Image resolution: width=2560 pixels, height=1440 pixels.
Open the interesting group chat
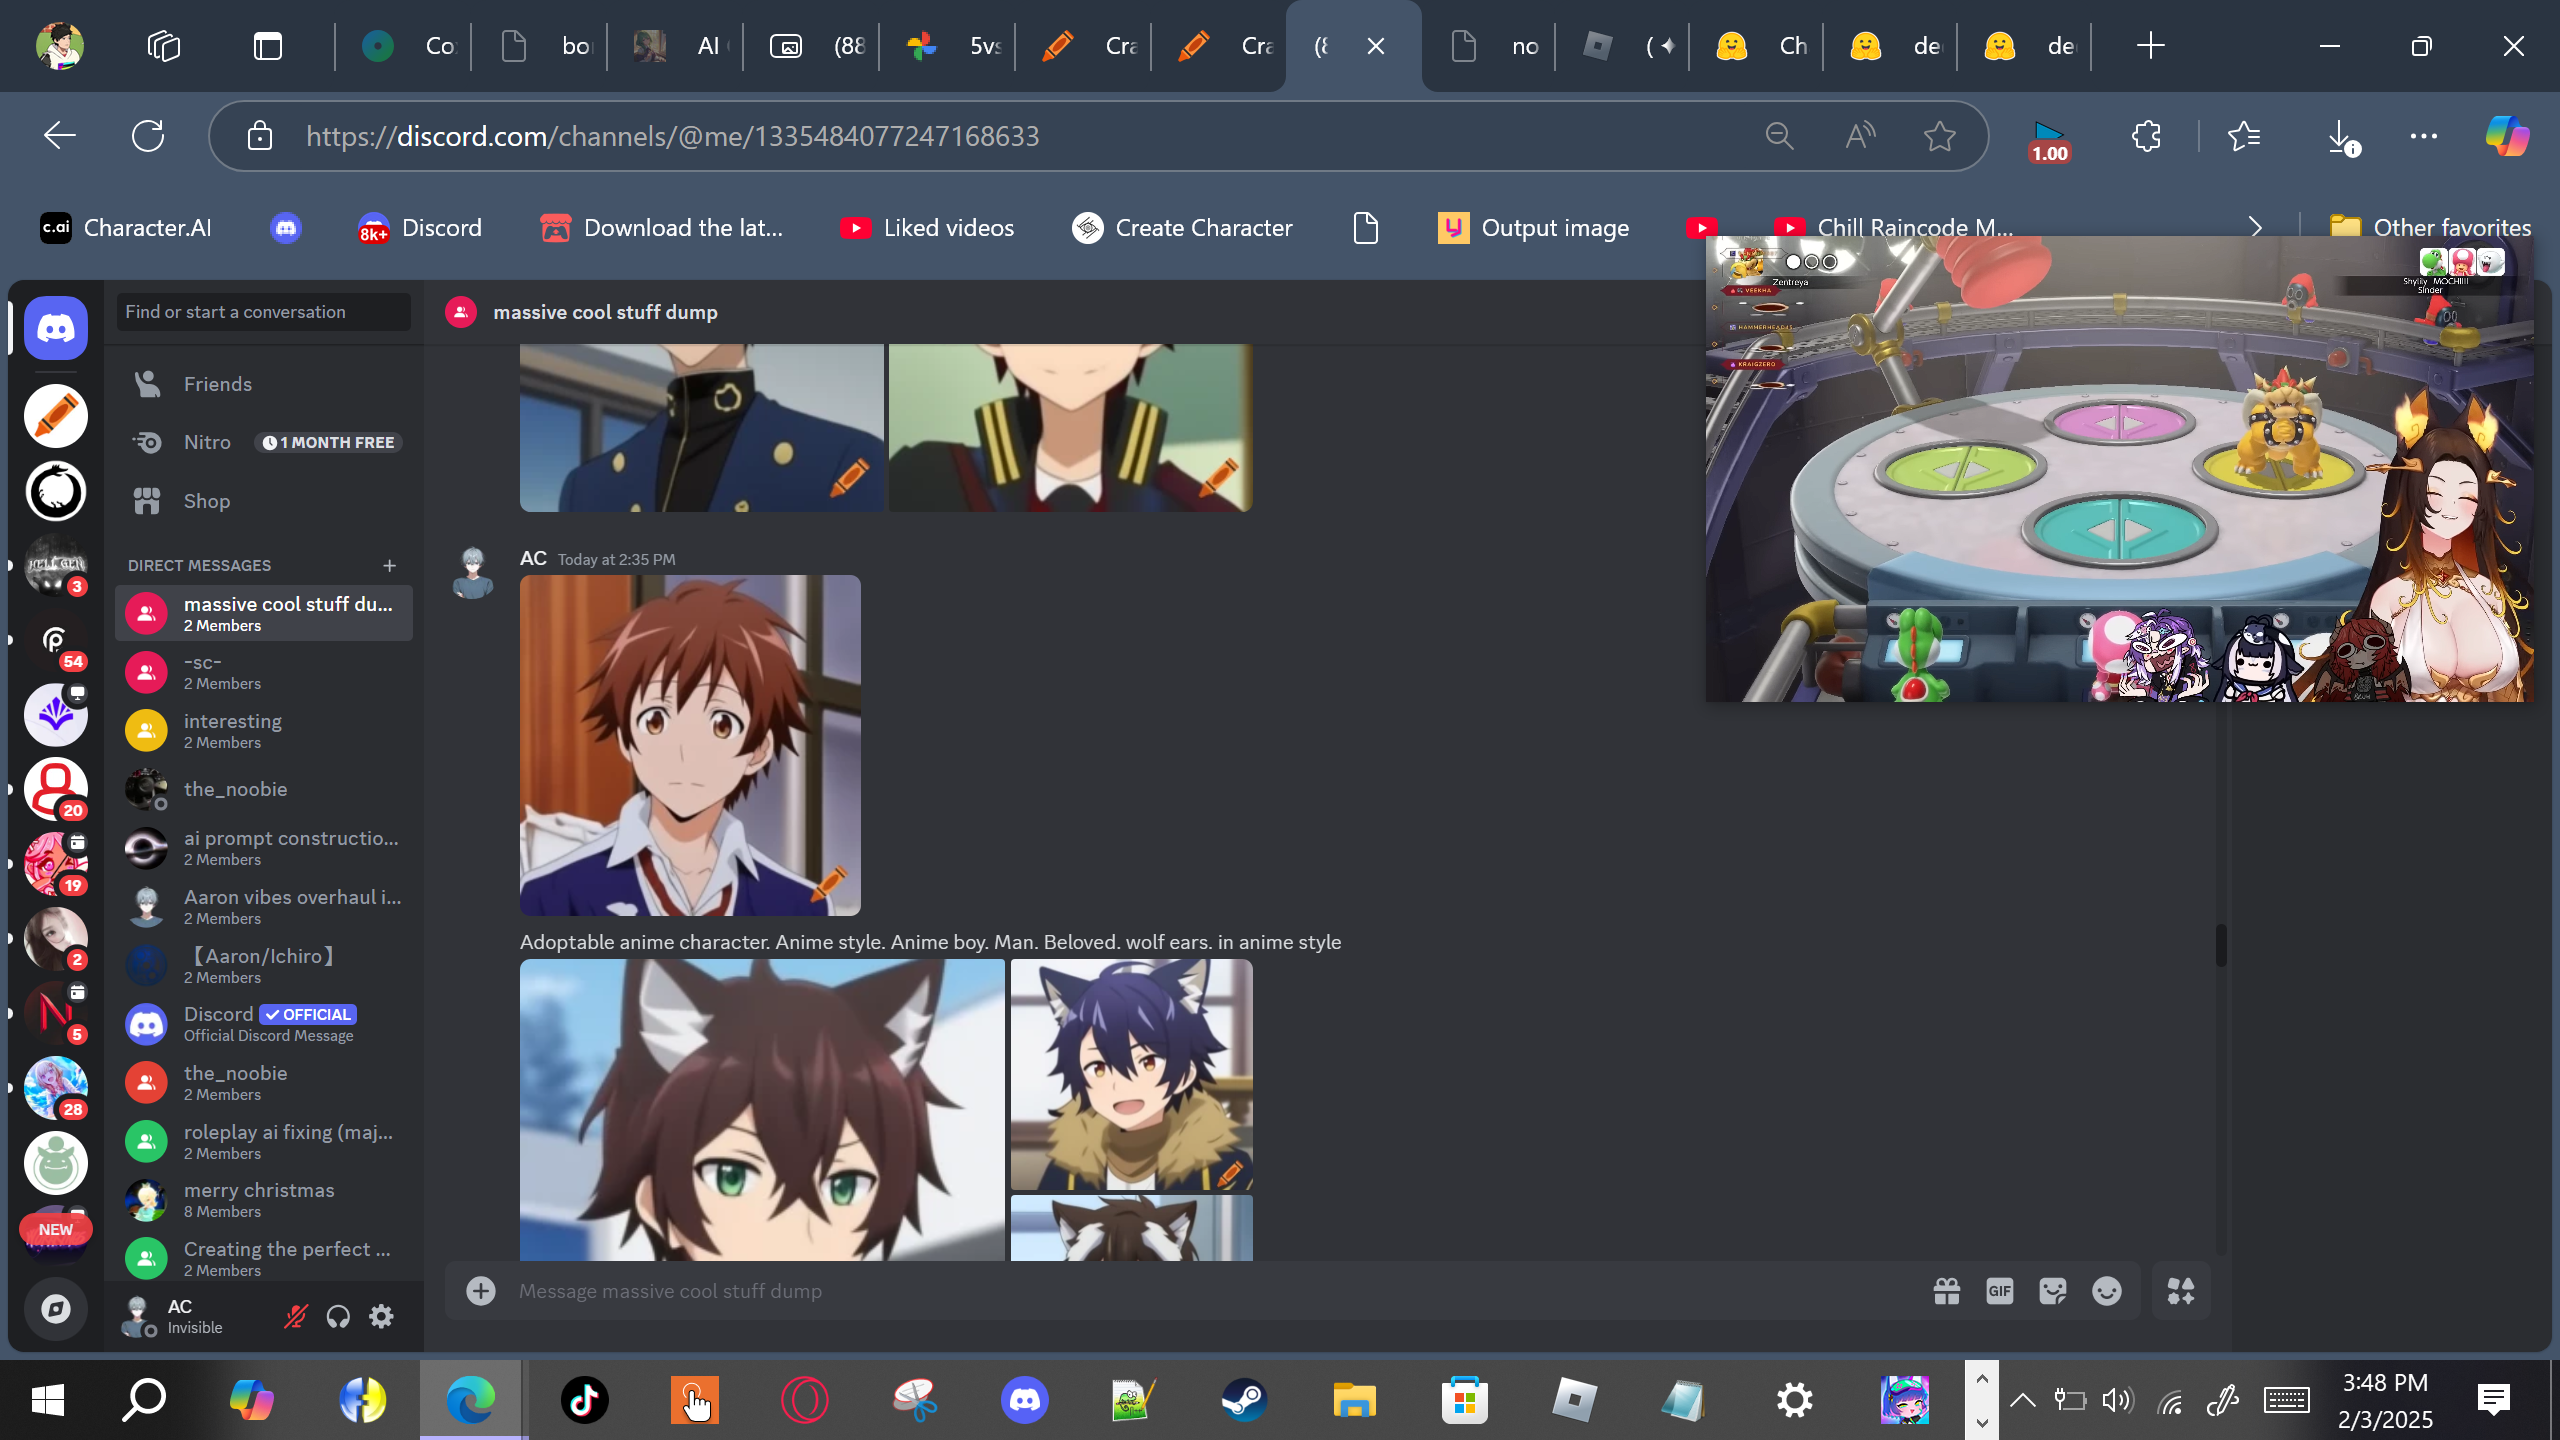[264, 731]
